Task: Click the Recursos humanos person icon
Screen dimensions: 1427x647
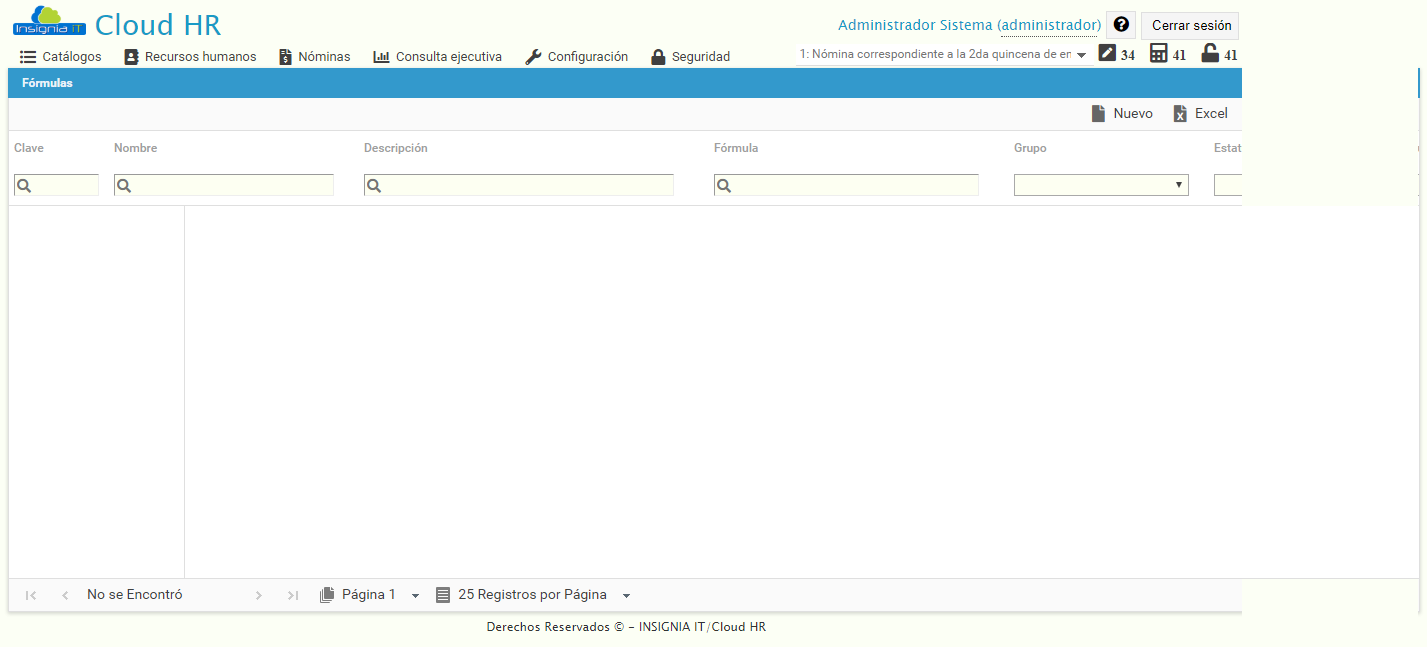Action: pyautogui.click(x=130, y=56)
